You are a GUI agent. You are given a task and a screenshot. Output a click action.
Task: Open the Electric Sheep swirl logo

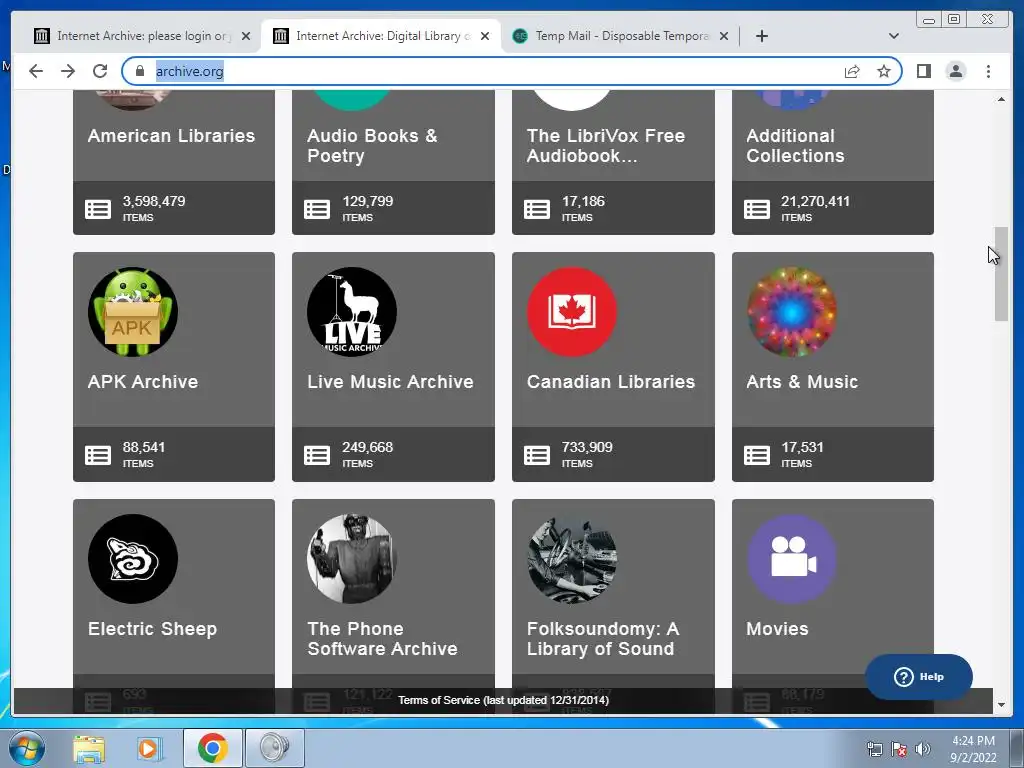[x=133, y=558]
